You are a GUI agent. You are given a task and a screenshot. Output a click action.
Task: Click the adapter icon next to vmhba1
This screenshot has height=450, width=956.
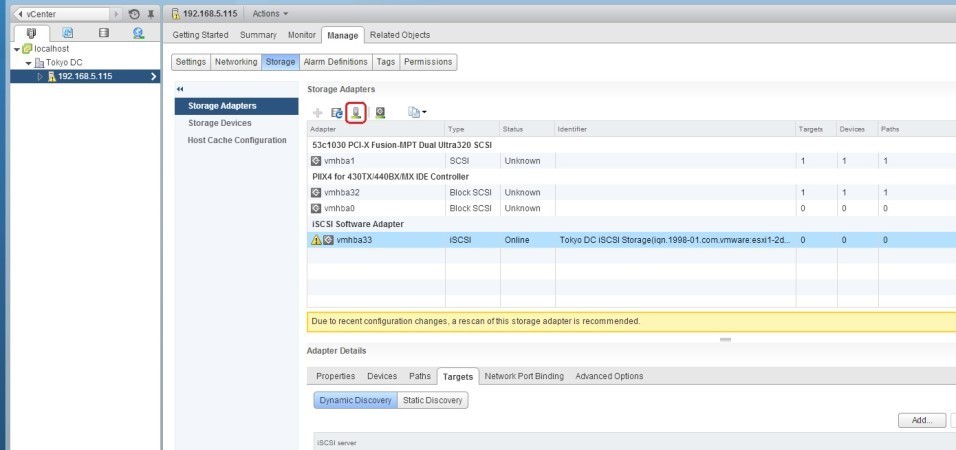(x=316, y=161)
